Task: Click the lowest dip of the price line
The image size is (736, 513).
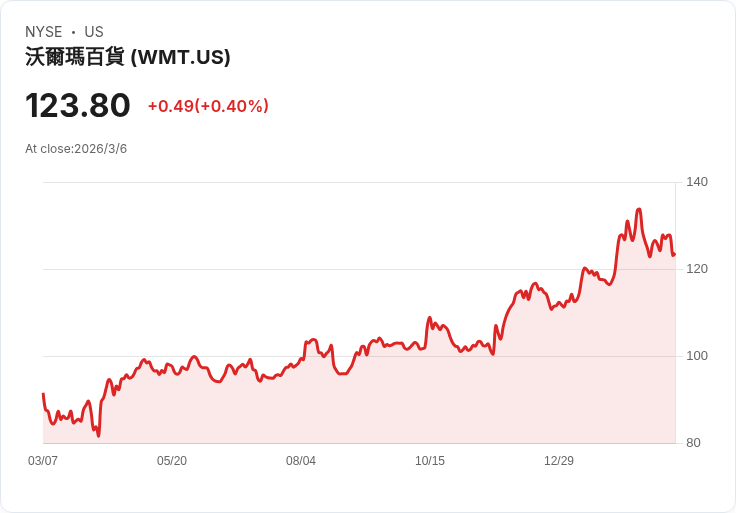Action: (99, 436)
